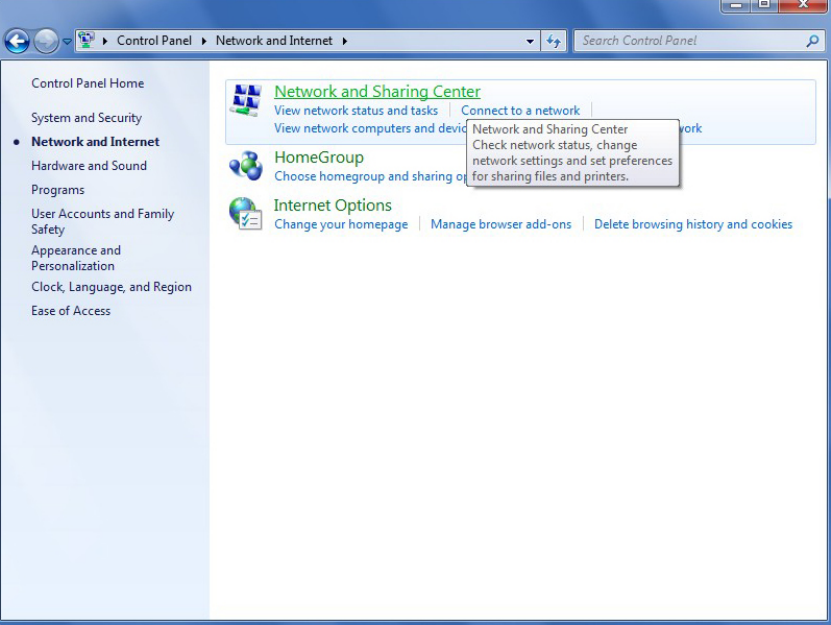Maximize the Control Panel window

[764, 5]
